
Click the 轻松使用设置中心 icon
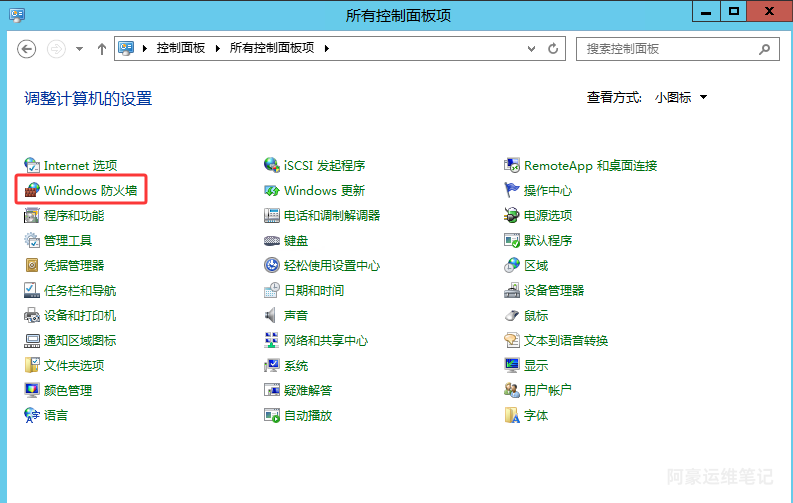coord(272,265)
